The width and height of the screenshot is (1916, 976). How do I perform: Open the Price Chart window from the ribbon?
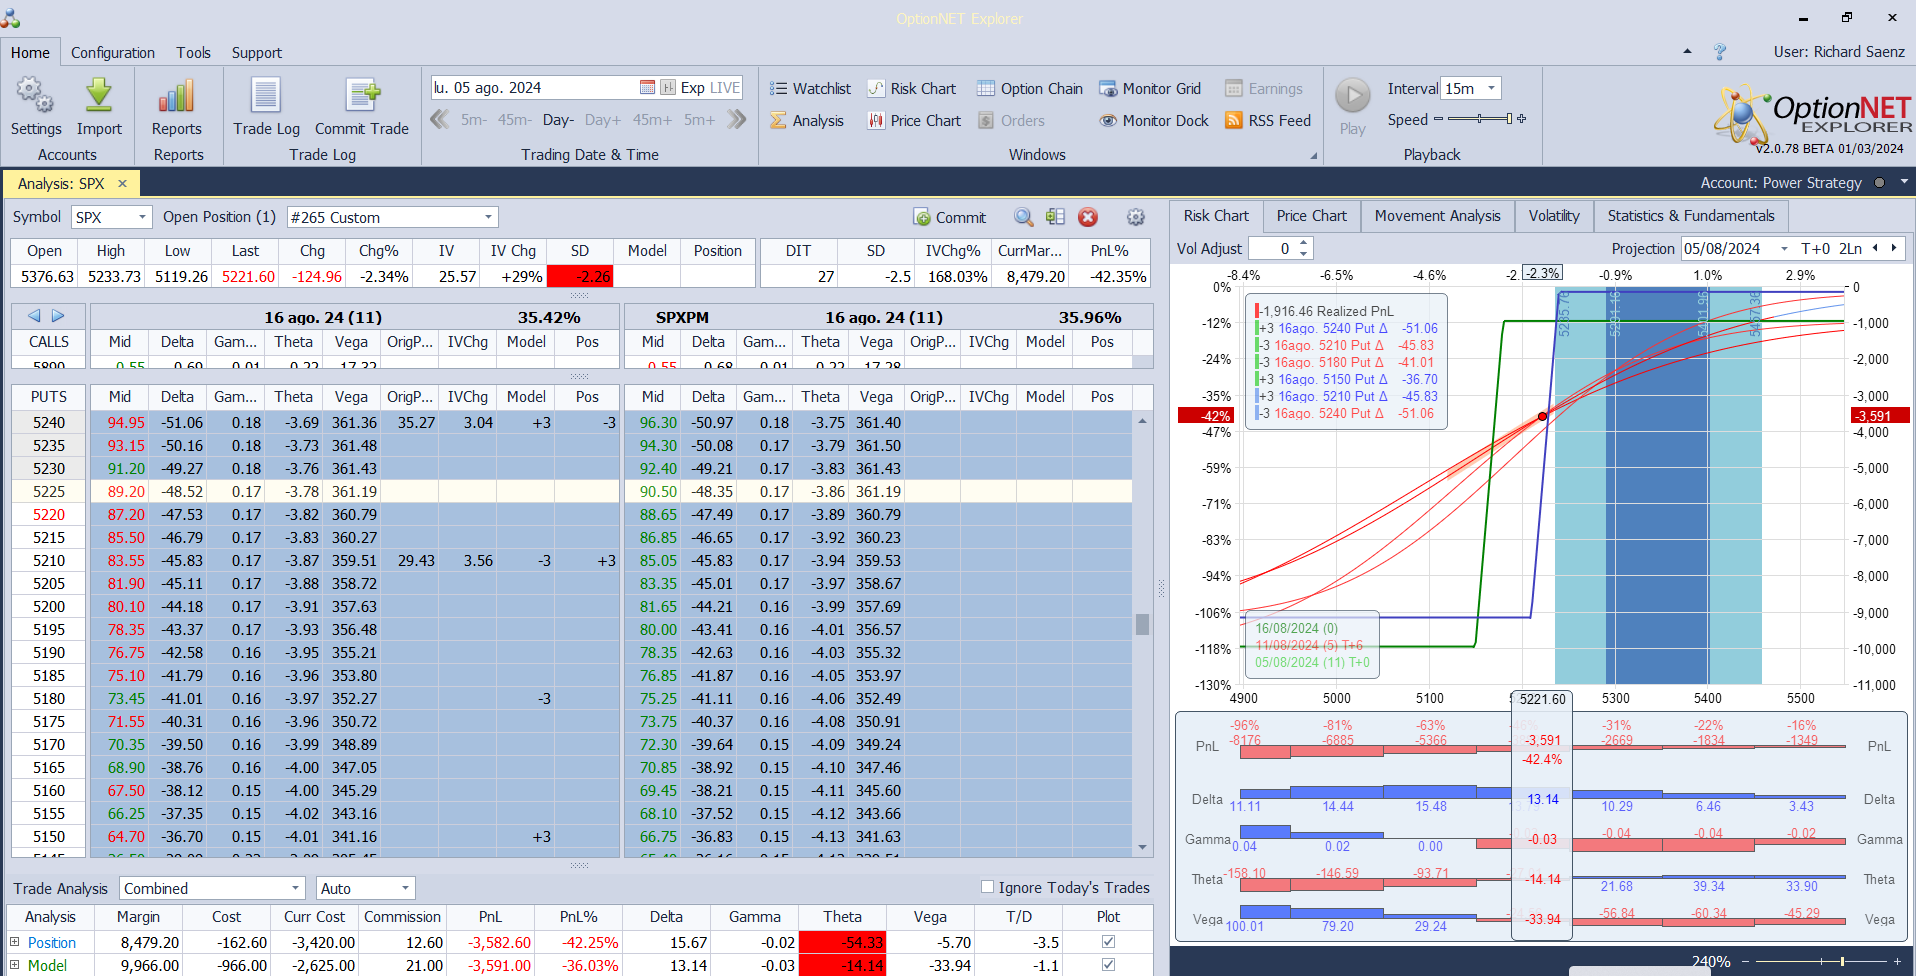click(914, 121)
